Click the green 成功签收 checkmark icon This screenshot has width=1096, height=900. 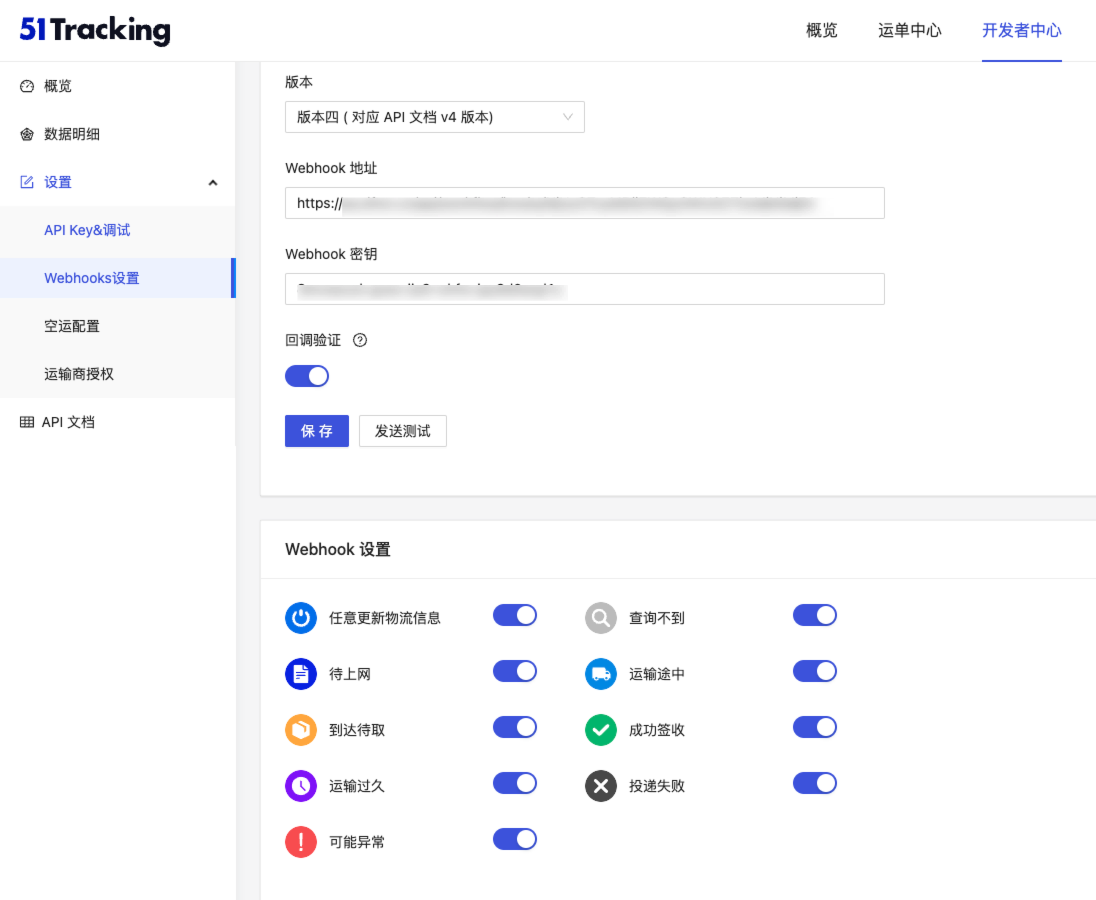pos(601,730)
